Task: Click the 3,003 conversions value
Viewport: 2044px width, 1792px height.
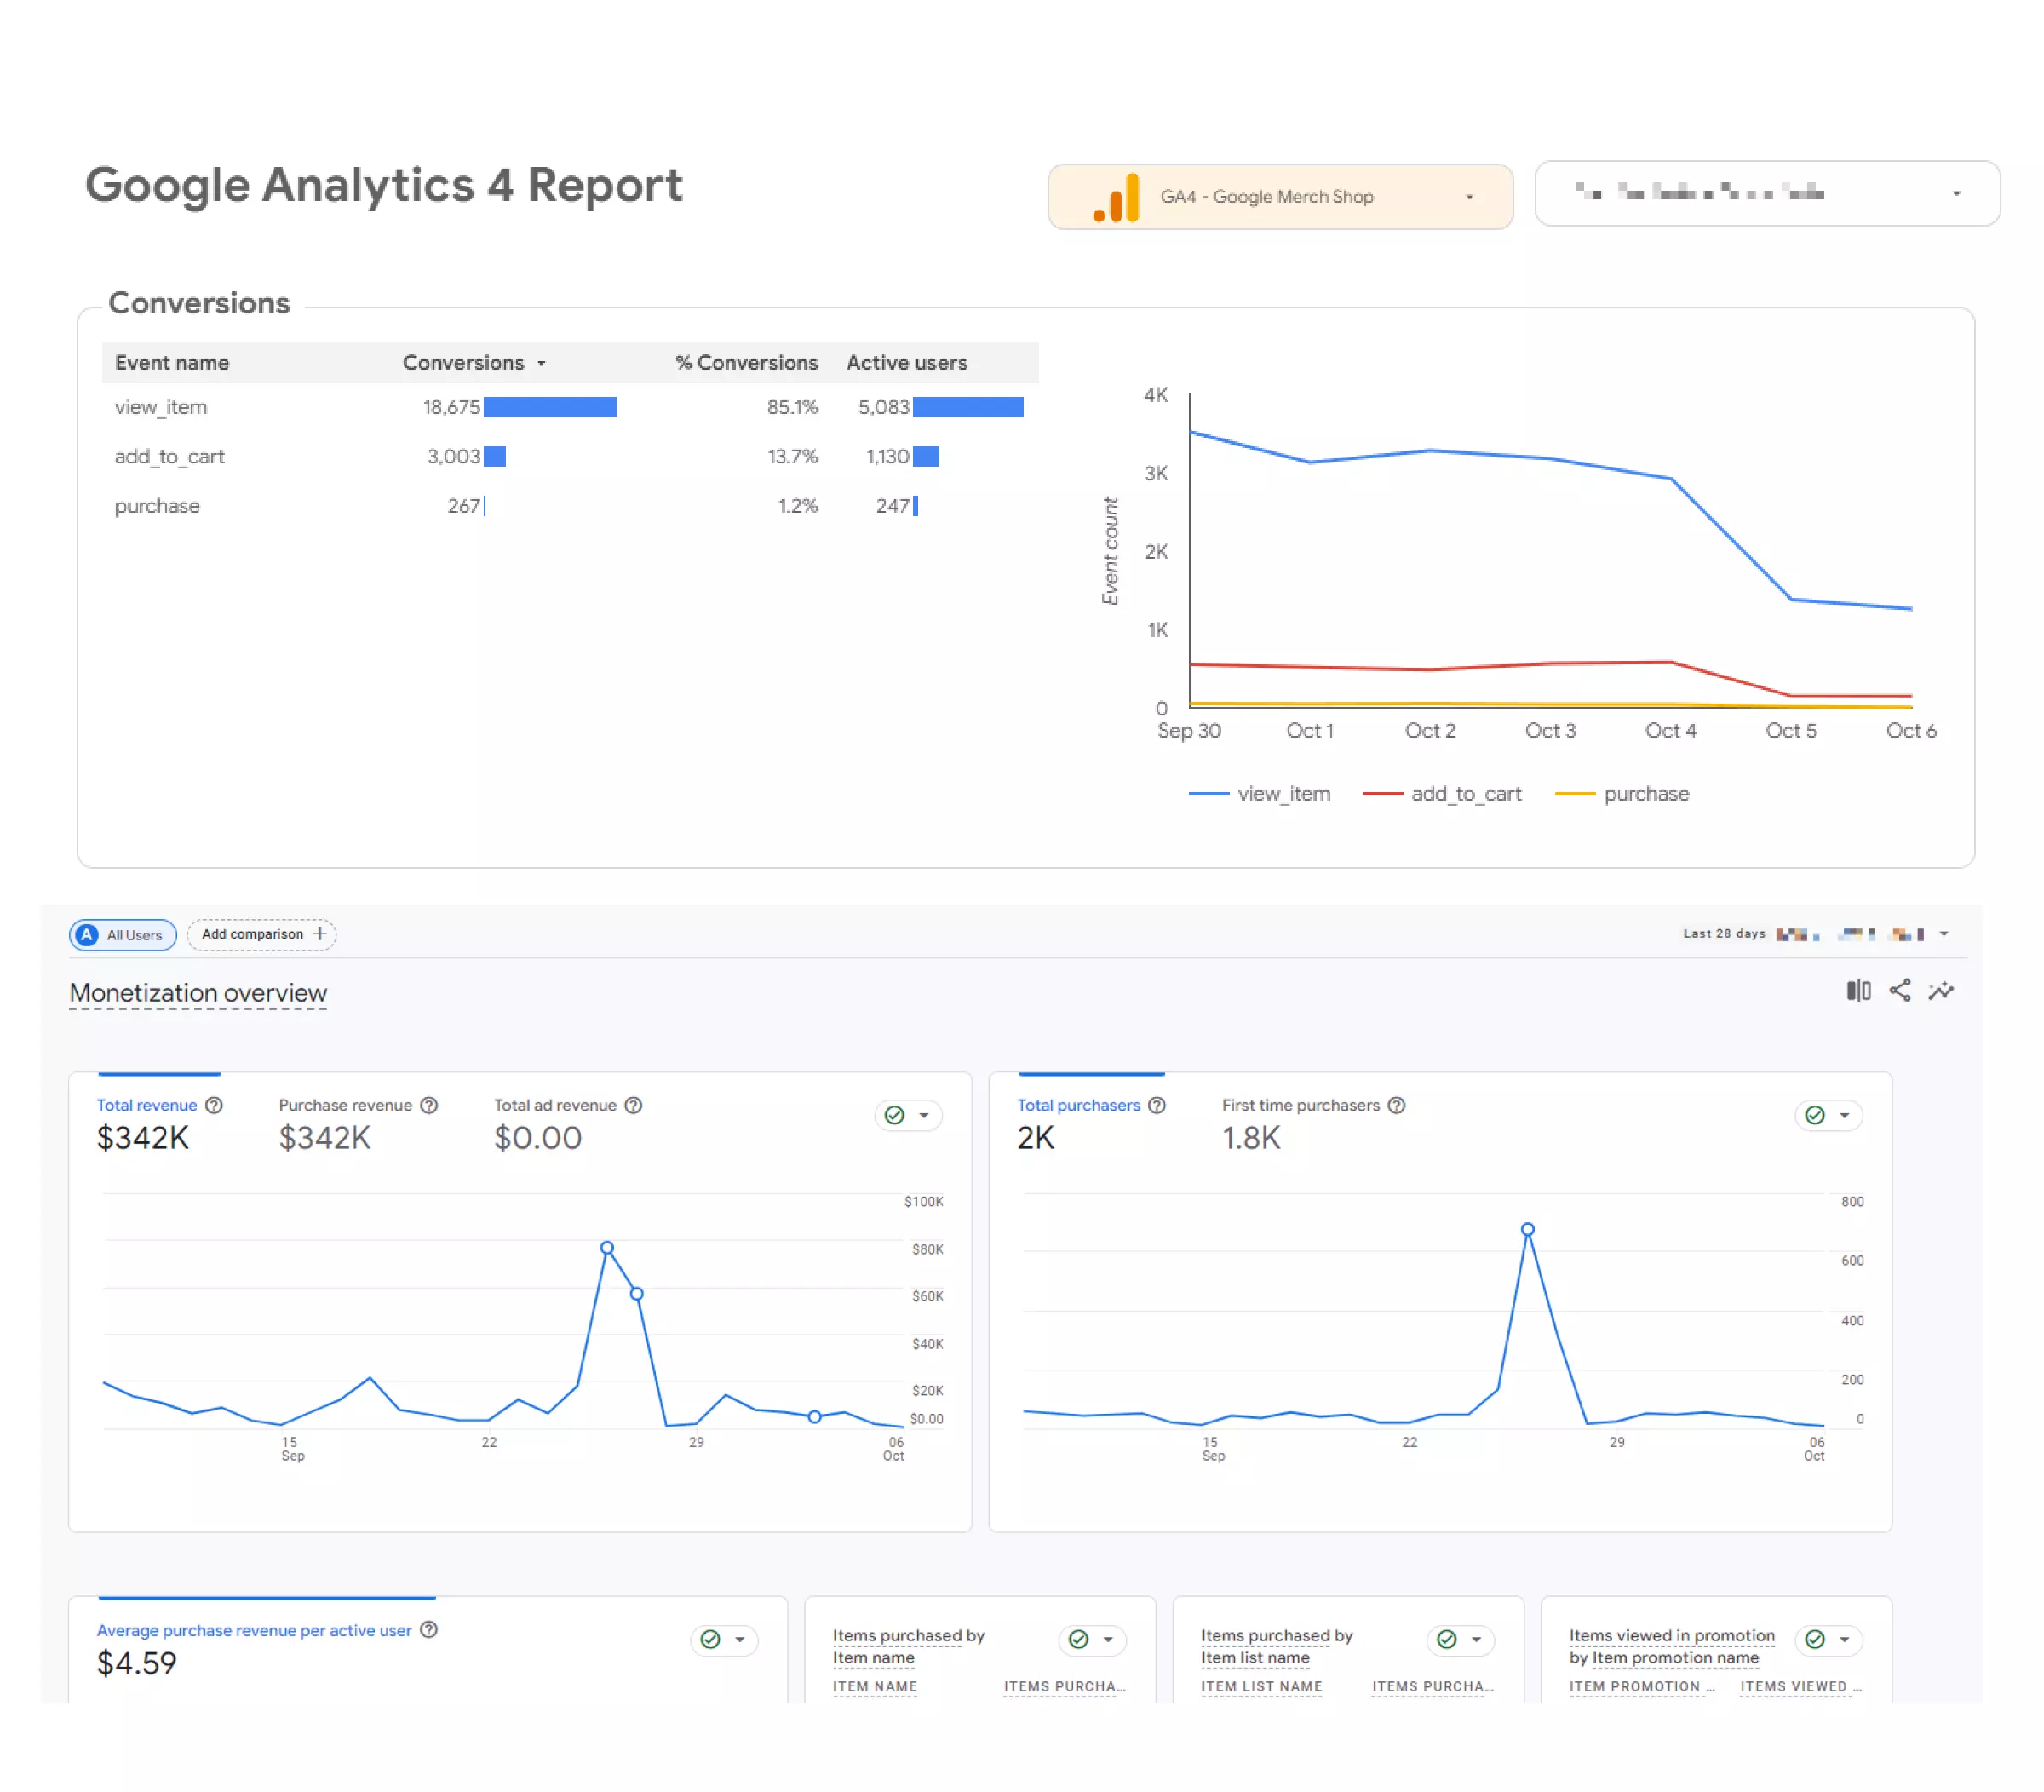Action: pyautogui.click(x=453, y=456)
